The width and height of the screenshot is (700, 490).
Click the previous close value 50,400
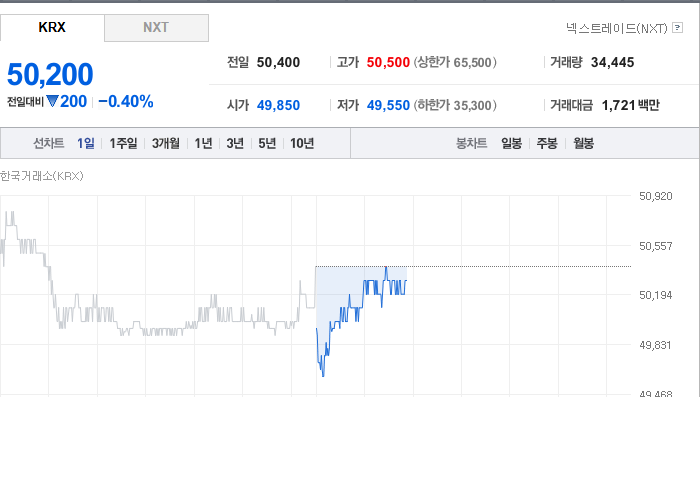coord(278,62)
